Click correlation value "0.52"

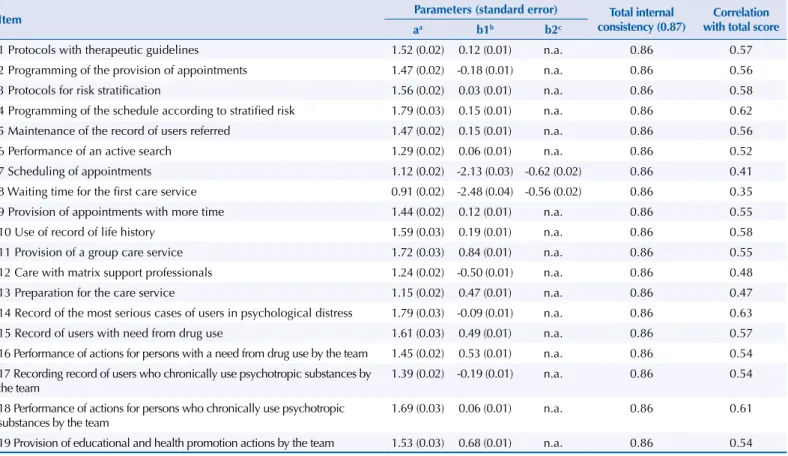[741, 151]
